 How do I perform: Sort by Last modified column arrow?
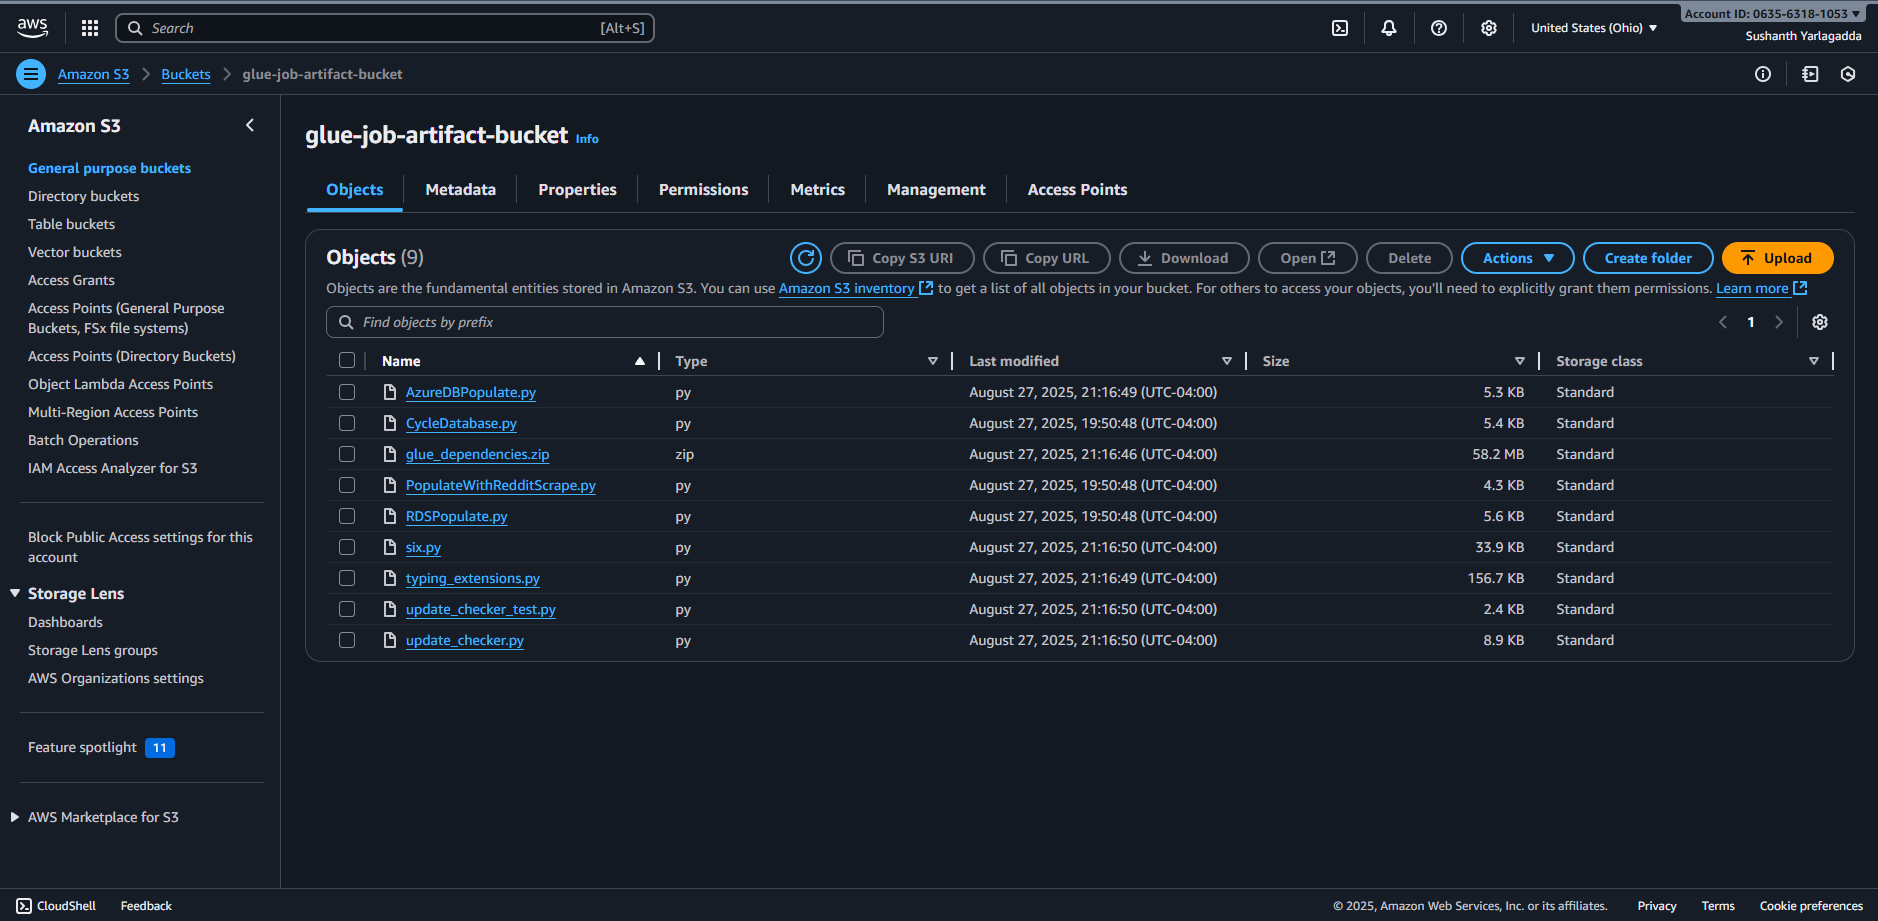[1227, 361]
